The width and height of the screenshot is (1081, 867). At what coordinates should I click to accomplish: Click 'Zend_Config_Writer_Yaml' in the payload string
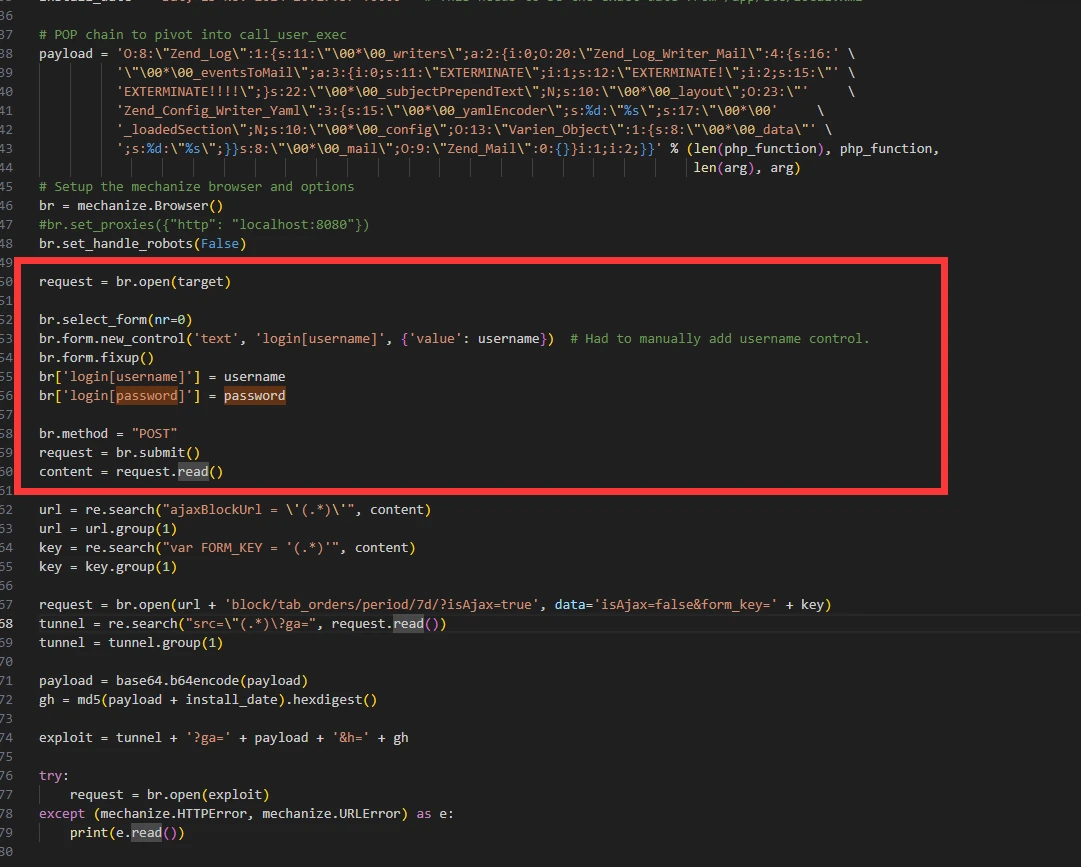(x=212, y=110)
